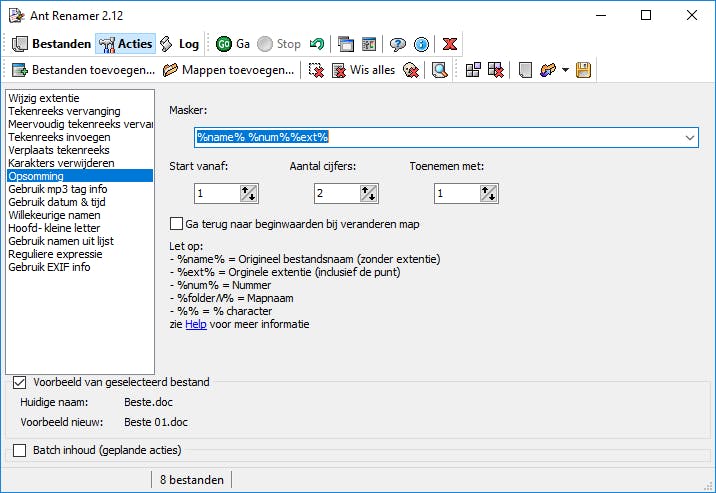Image resolution: width=716 pixels, height=493 pixels.
Task: Check Batch inhoud (geplande acties)
Action: (20, 450)
